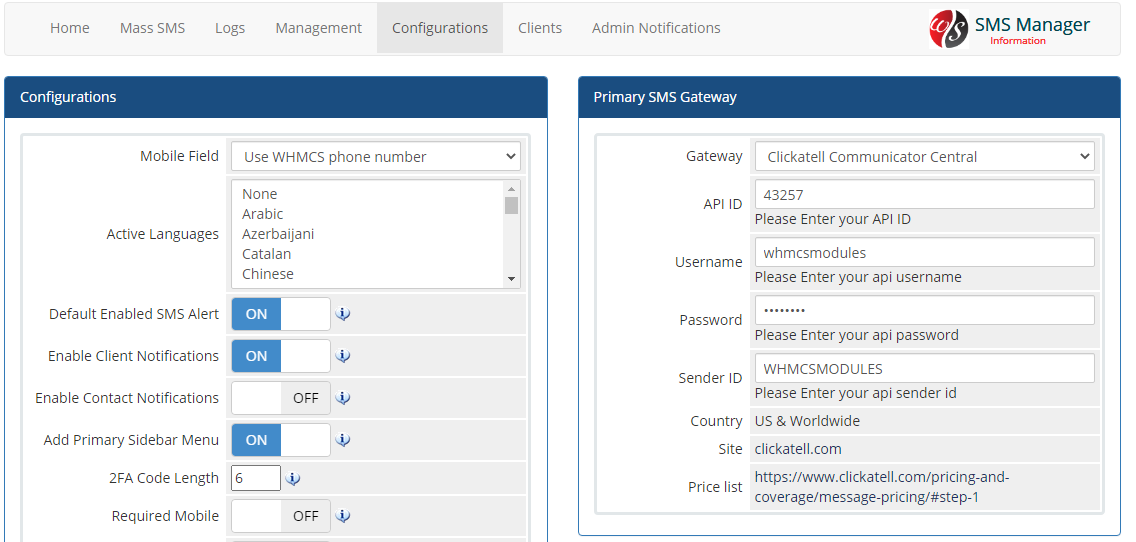Viewport: 1136px width, 542px height.
Task: Open the Mobile Field dropdown
Action: click(376, 157)
